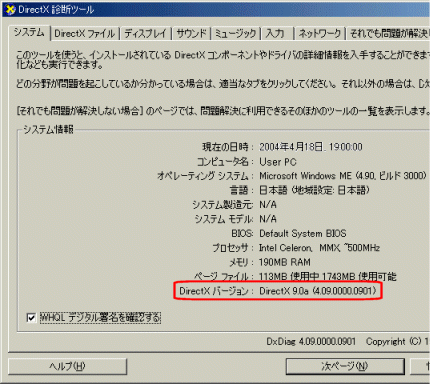Click the ヘルプ(H) button
The image size is (430, 384).
(x=67, y=366)
